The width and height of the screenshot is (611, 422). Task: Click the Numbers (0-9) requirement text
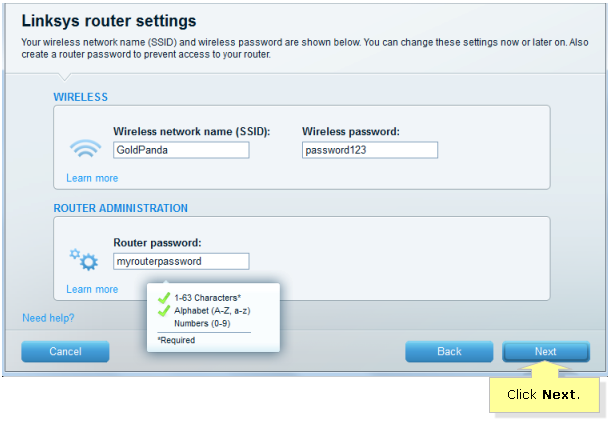(202, 323)
